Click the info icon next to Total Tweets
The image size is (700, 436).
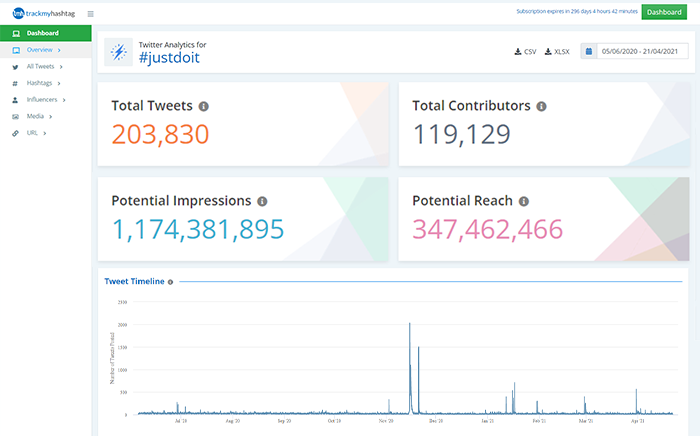point(204,106)
